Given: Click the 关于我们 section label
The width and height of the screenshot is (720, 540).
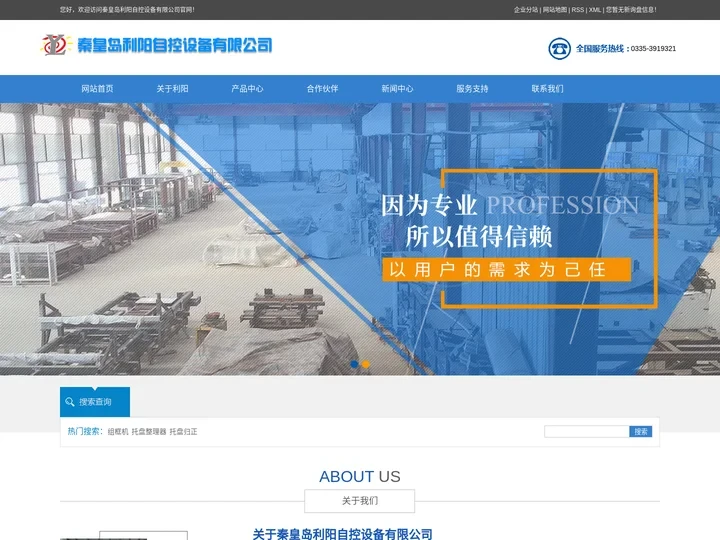Looking at the screenshot, I should [360, 501].
